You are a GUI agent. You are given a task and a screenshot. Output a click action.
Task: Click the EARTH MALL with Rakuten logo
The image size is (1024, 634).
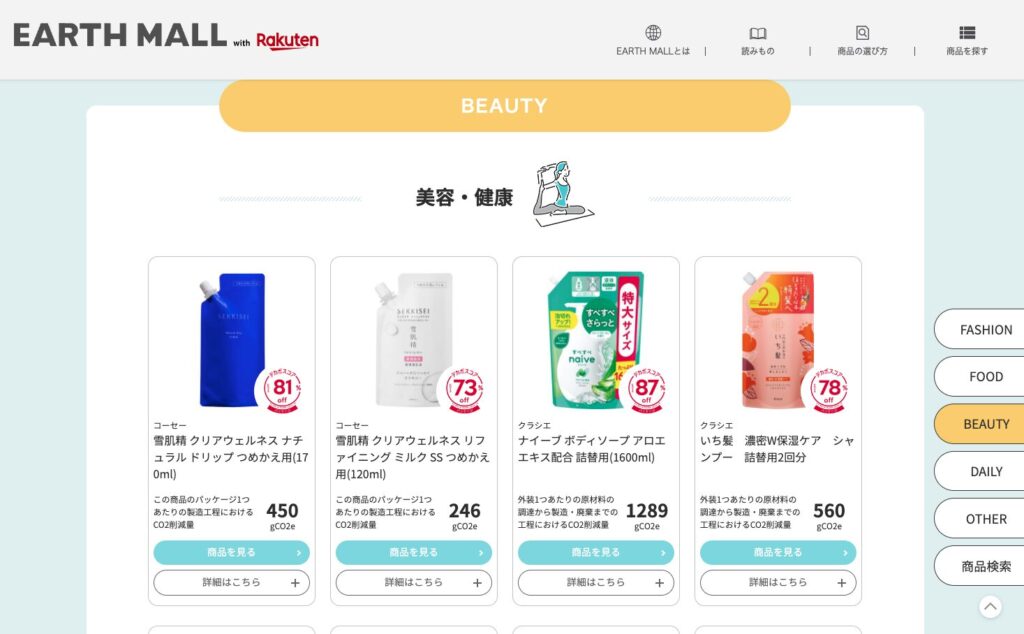(x=166, y=37)
